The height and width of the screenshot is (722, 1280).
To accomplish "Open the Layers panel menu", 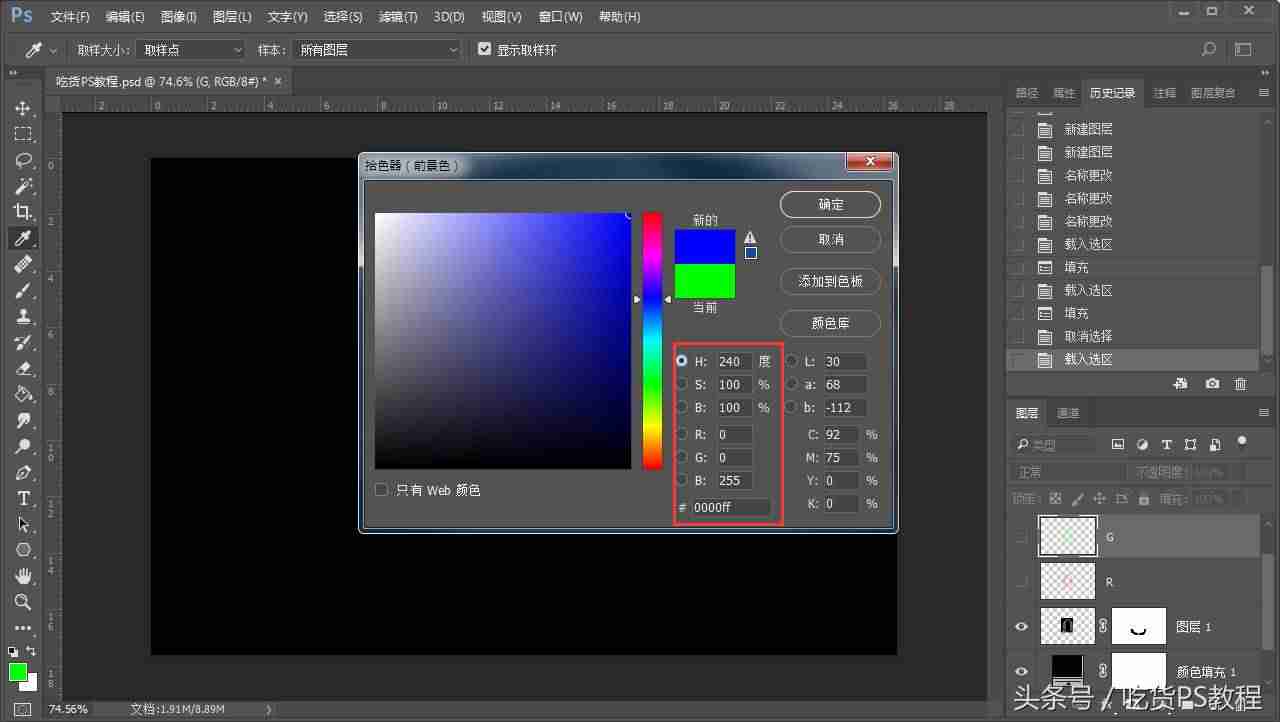I will [x=1263, y=413].
